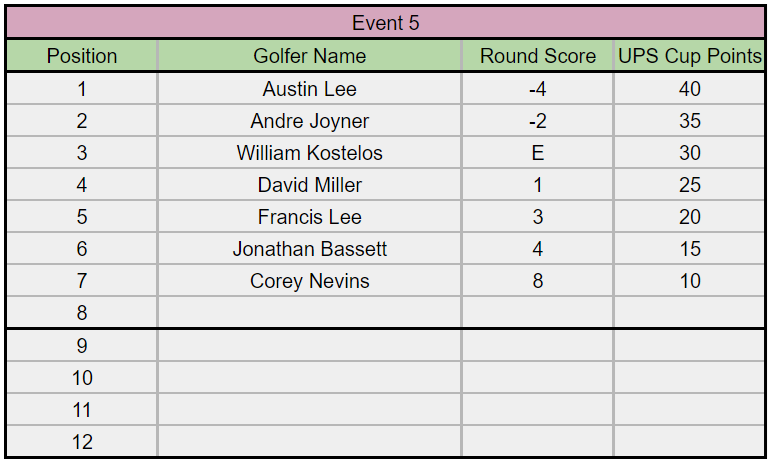
Task: Select the Golfer Name header cell
Action: (309, 56)
